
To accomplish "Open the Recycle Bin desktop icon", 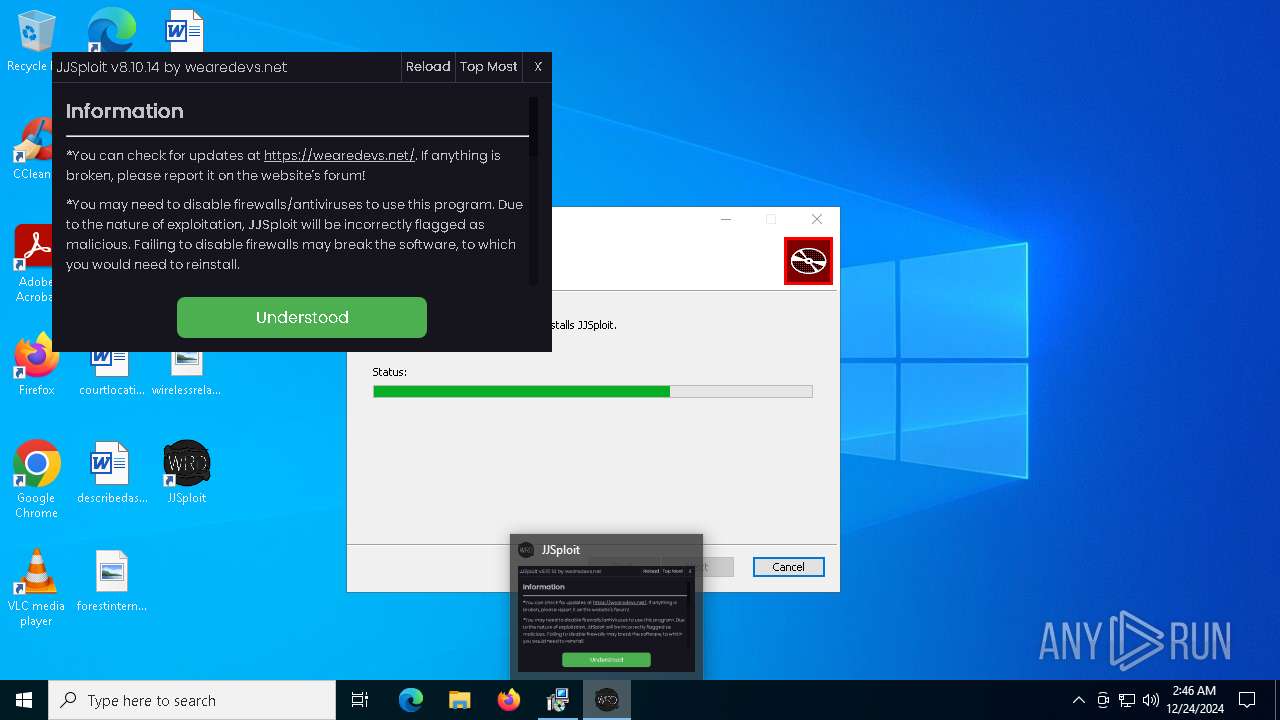I will [x=36, y=40].
